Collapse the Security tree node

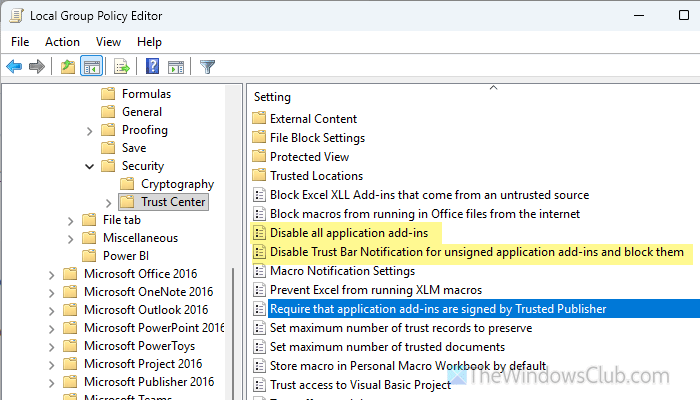click(89, 167)
